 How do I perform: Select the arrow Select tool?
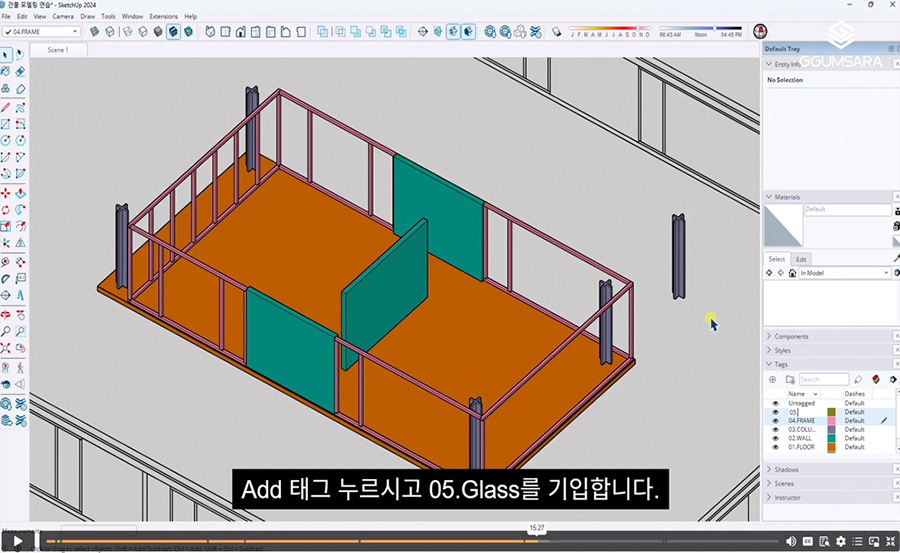6,55
